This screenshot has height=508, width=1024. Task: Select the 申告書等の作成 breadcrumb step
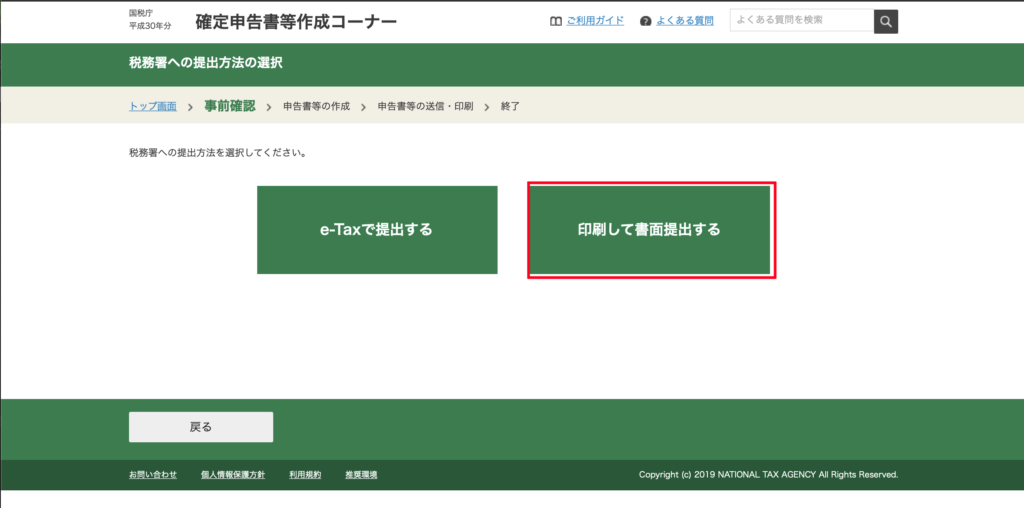316,106
